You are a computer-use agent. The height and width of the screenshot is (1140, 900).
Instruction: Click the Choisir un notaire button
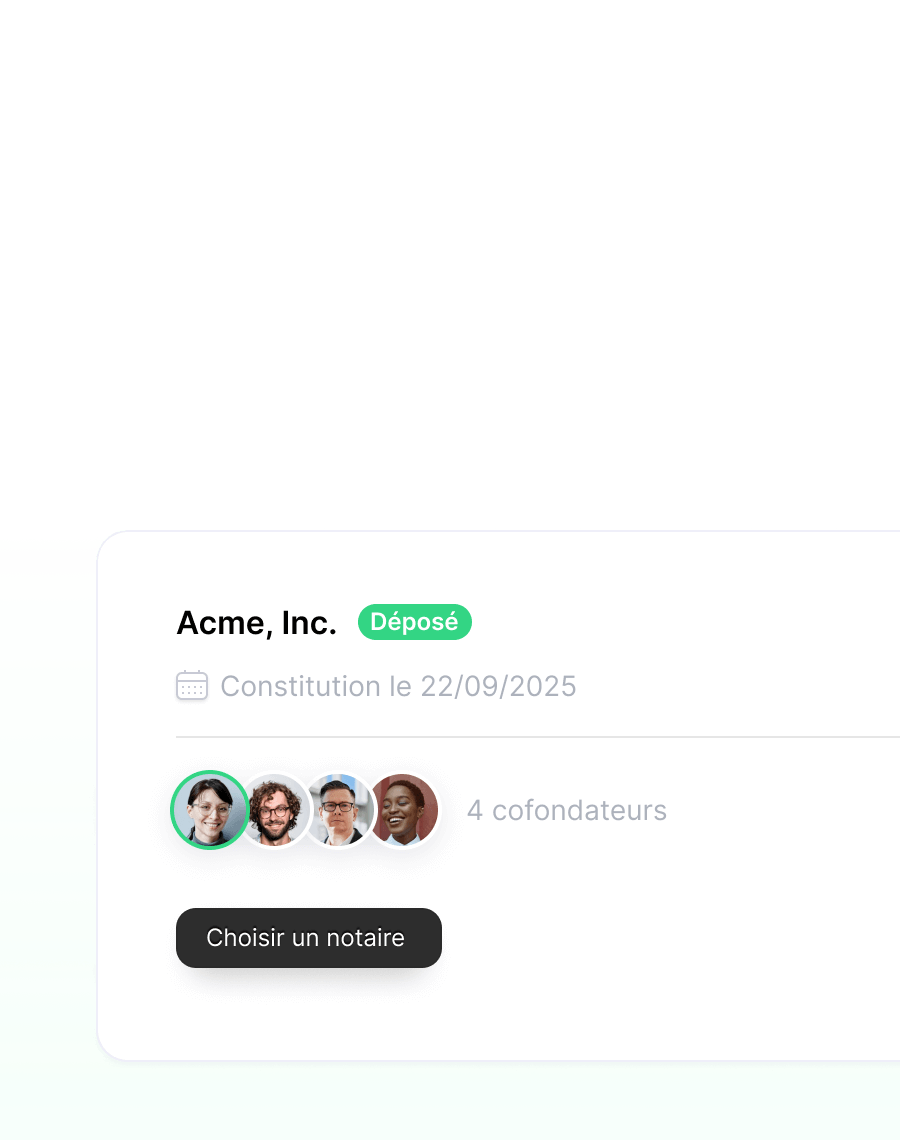[x=309, y=938]
